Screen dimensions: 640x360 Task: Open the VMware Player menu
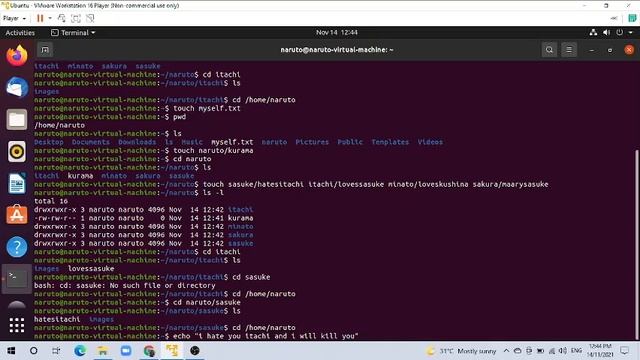coord(14,18)
